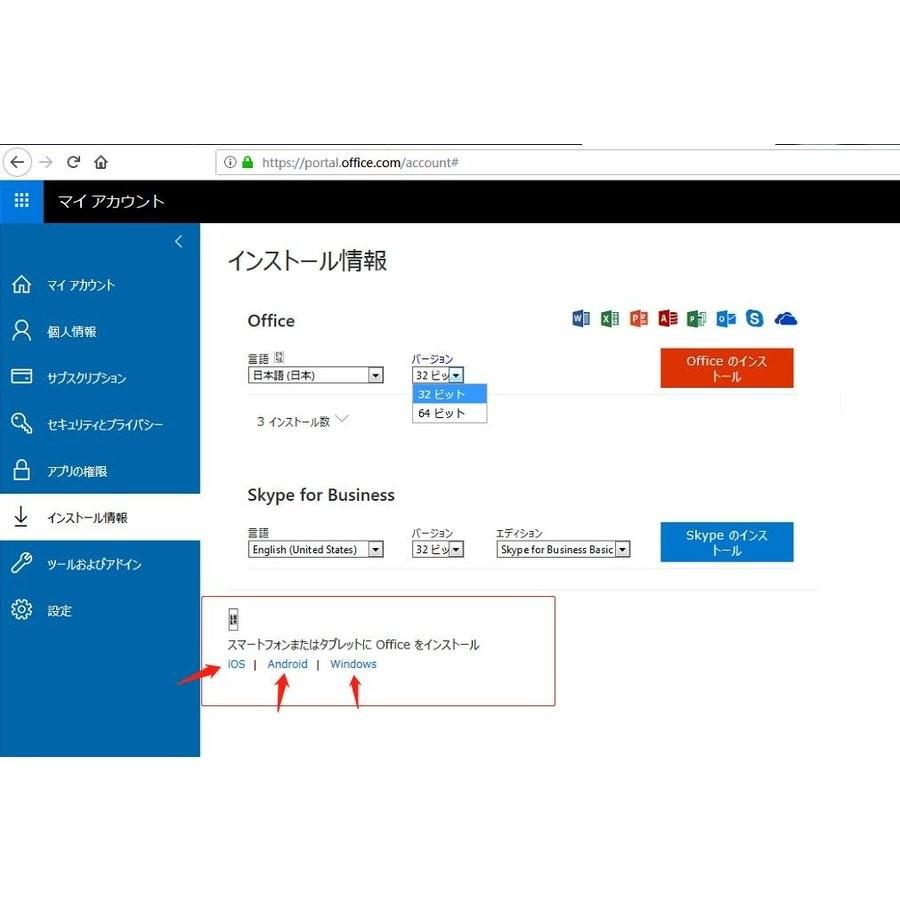This screenshot has height=900, width=900.
Task: Click the PowerPoint icon
Action: (639, 319)
